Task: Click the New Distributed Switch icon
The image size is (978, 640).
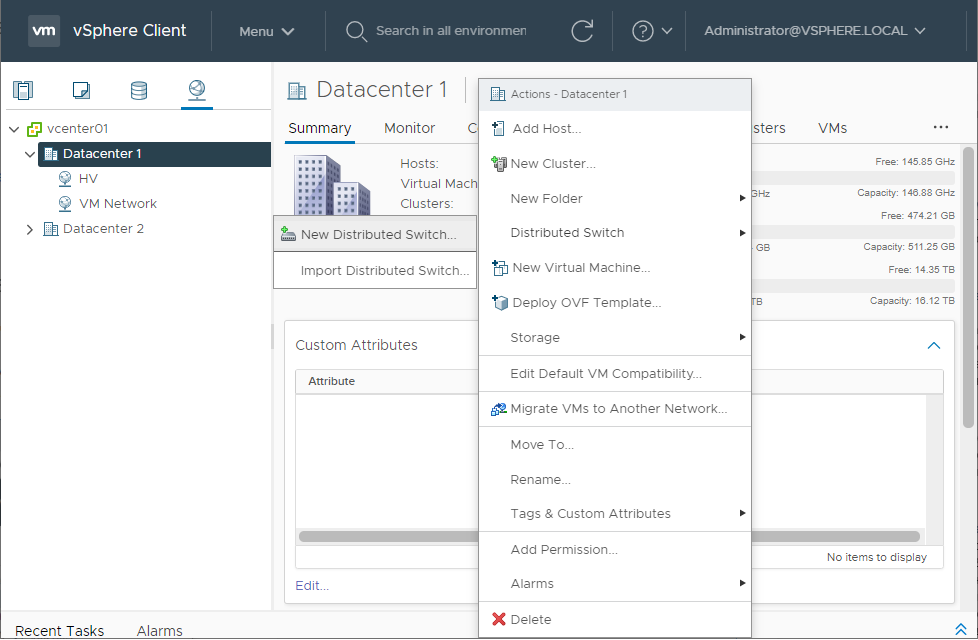Action: point(288,235)
